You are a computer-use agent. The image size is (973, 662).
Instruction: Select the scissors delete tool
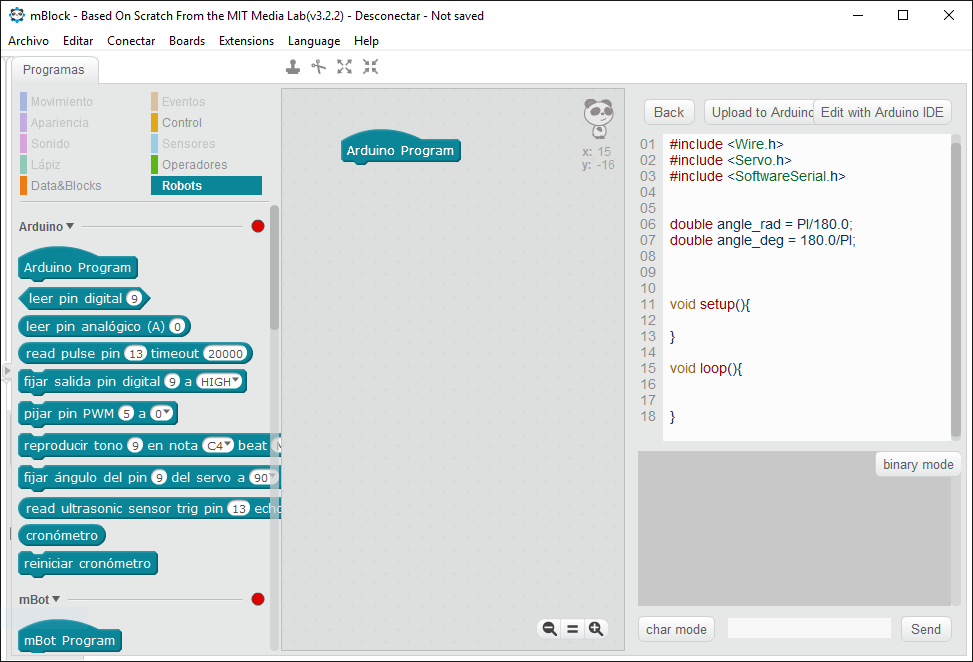(319, 67)
